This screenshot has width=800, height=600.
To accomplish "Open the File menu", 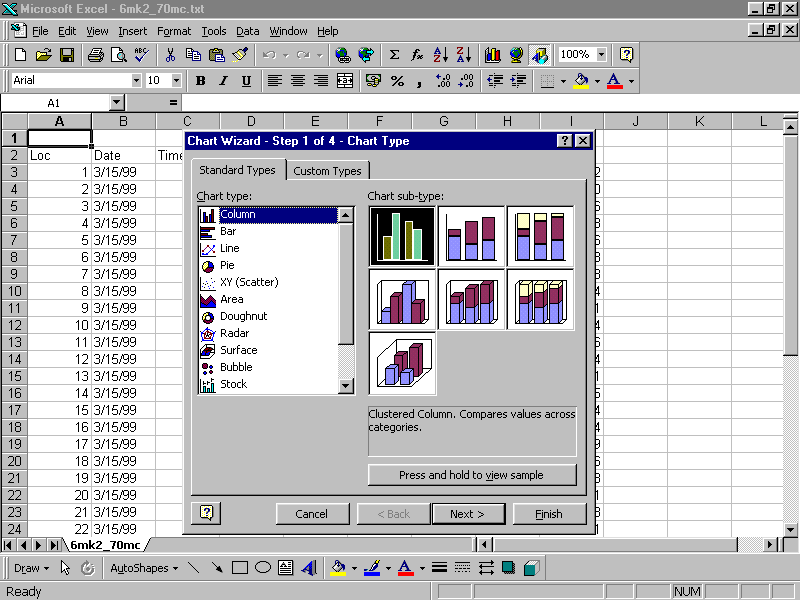I will click(x=40, y=31).
